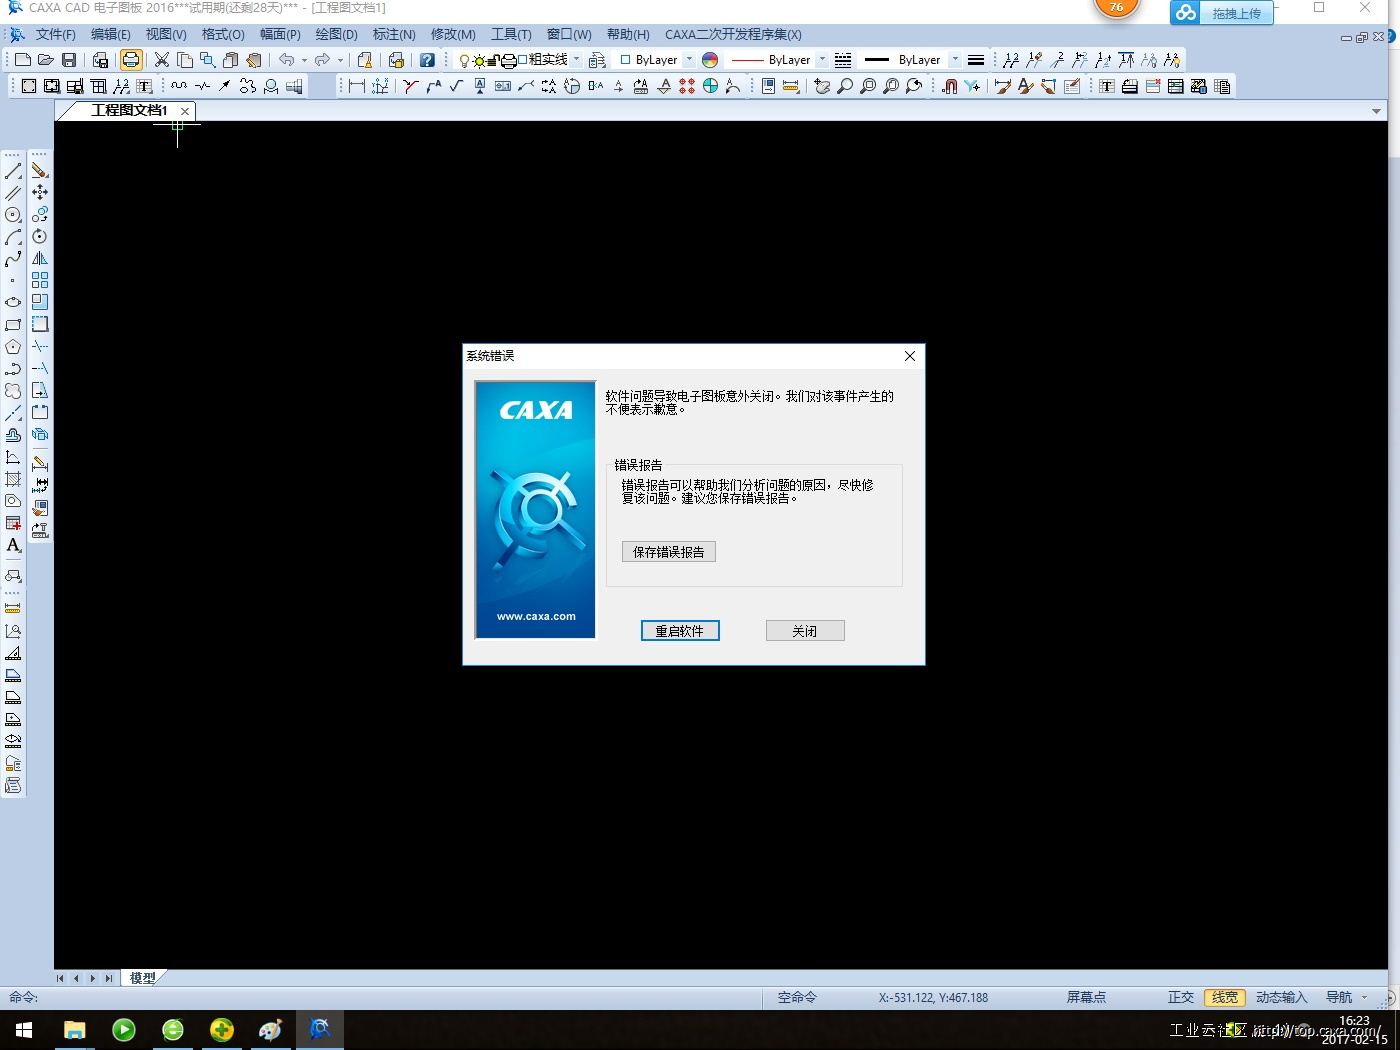Open the 文件(F) menu
The height and width of the screenshot is (1050, 1400).
coord(56,34)
